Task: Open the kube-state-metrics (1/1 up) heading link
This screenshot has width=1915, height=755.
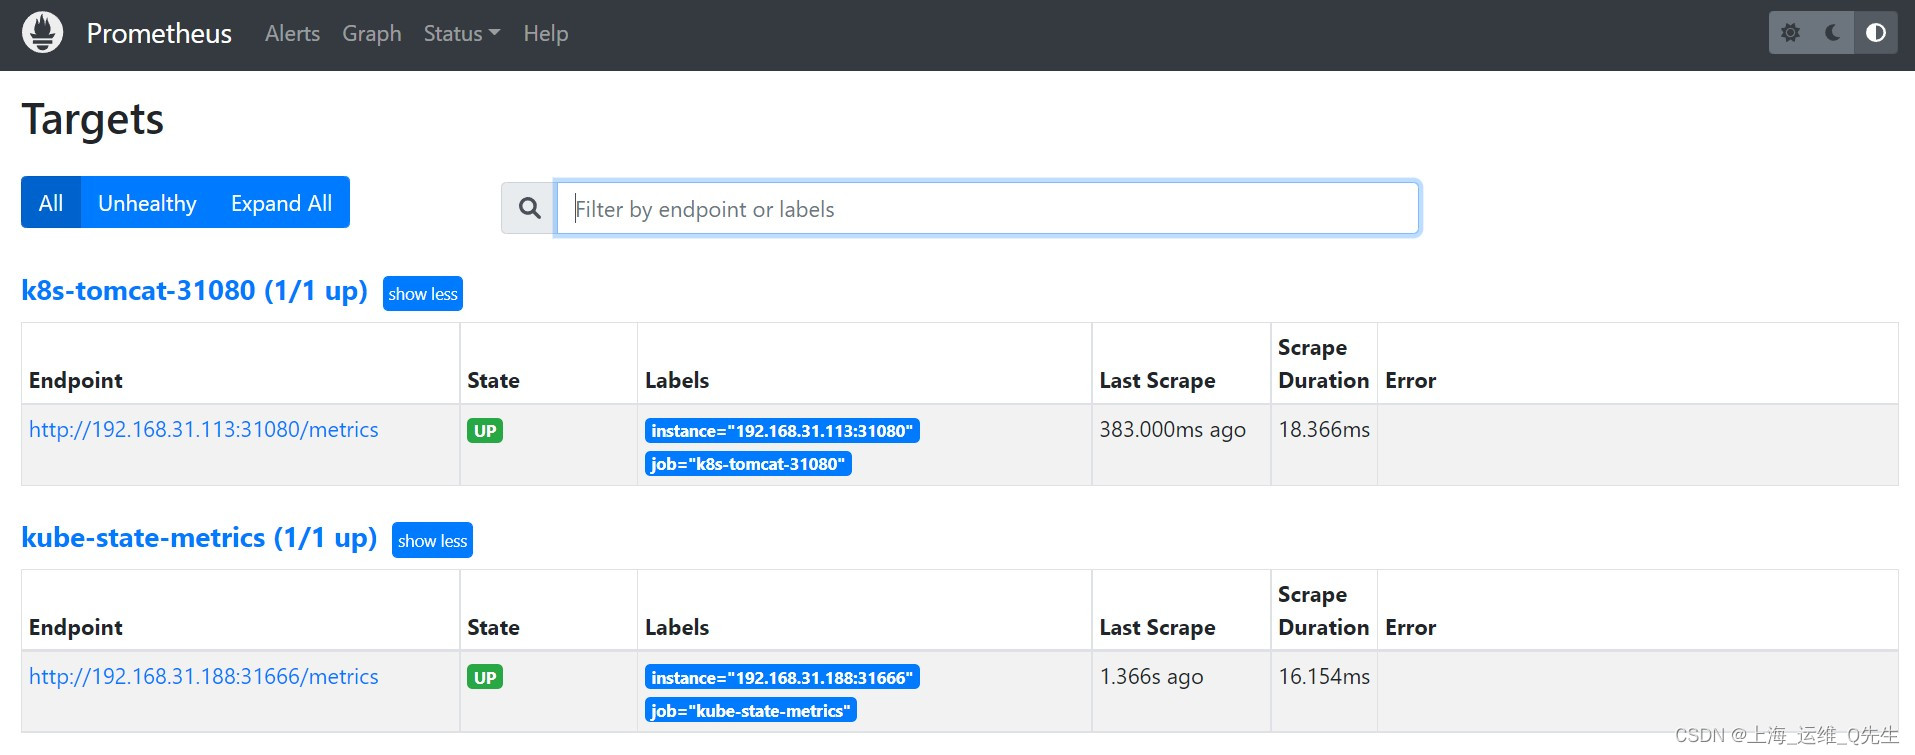Action: pos(199,537)
